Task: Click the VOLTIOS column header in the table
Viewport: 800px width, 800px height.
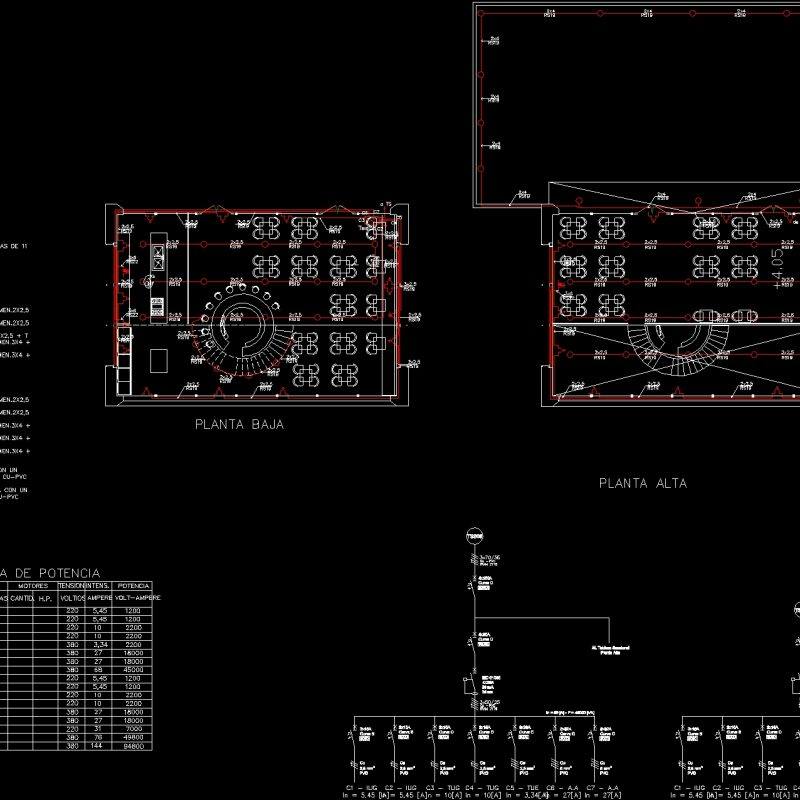Action: click(72, 598)
